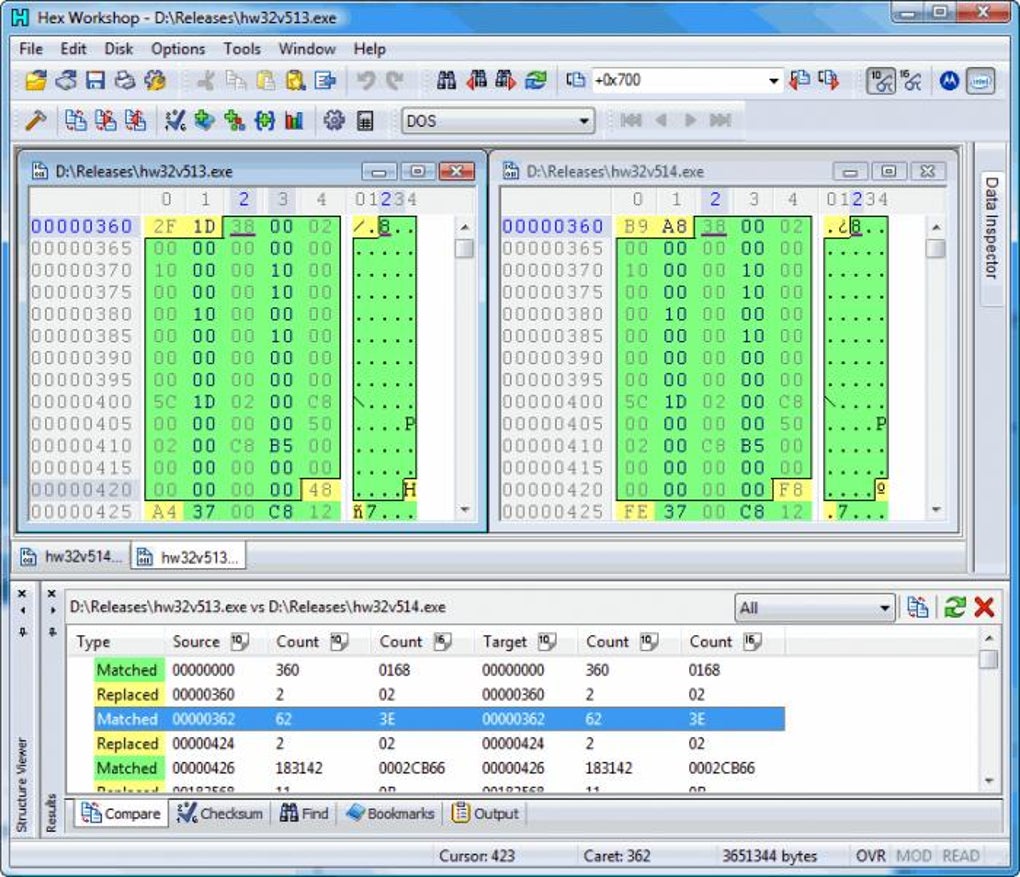This screenshot has width=1020, height=877.
Task: Open the Structure Viewer side tab
Action: coord(22,784)
